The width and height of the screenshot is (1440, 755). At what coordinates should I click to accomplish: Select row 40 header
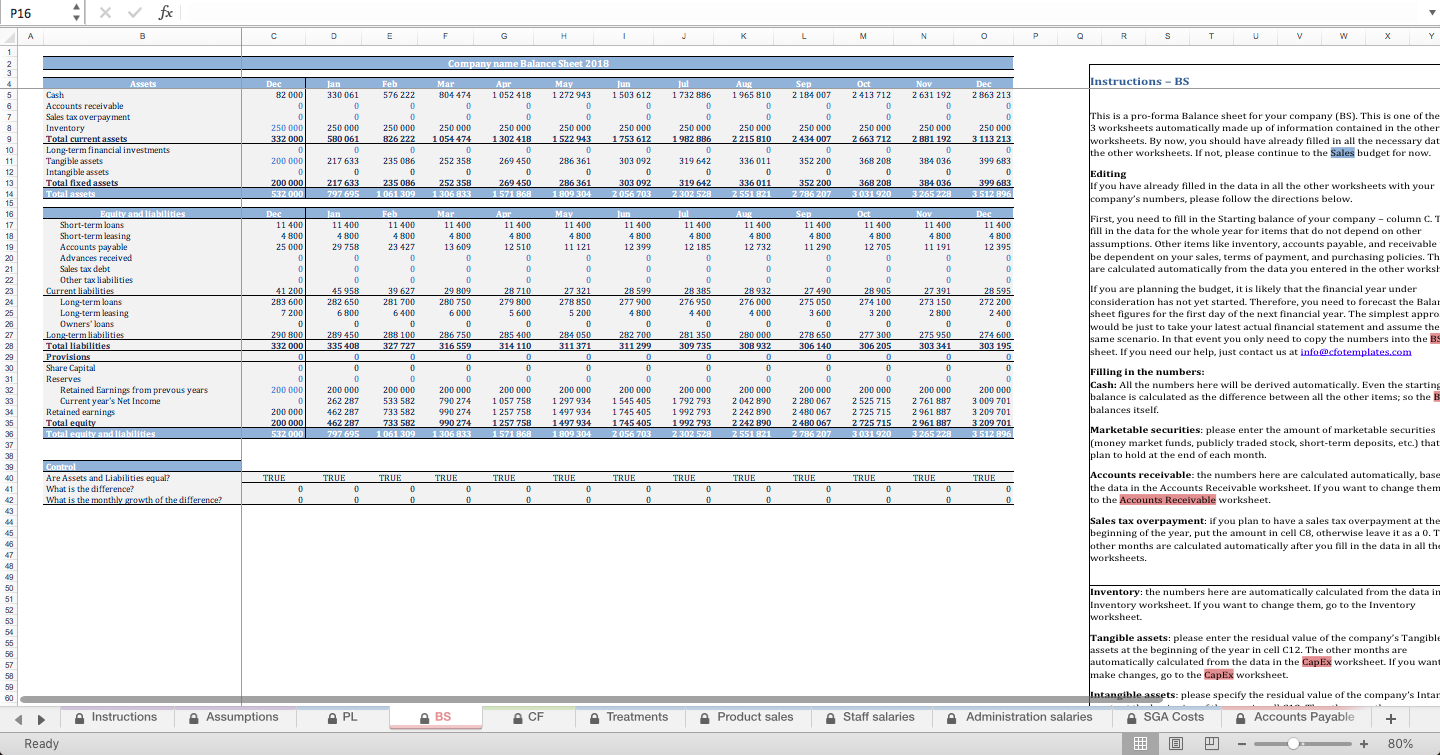click(x=9, y=478)
